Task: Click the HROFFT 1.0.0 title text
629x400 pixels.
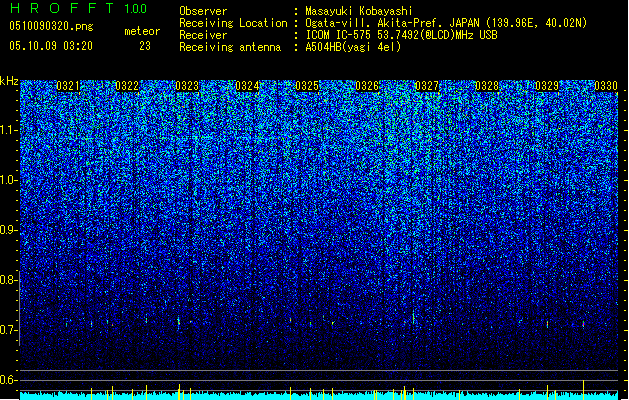Action: click(x=78, y=8)
